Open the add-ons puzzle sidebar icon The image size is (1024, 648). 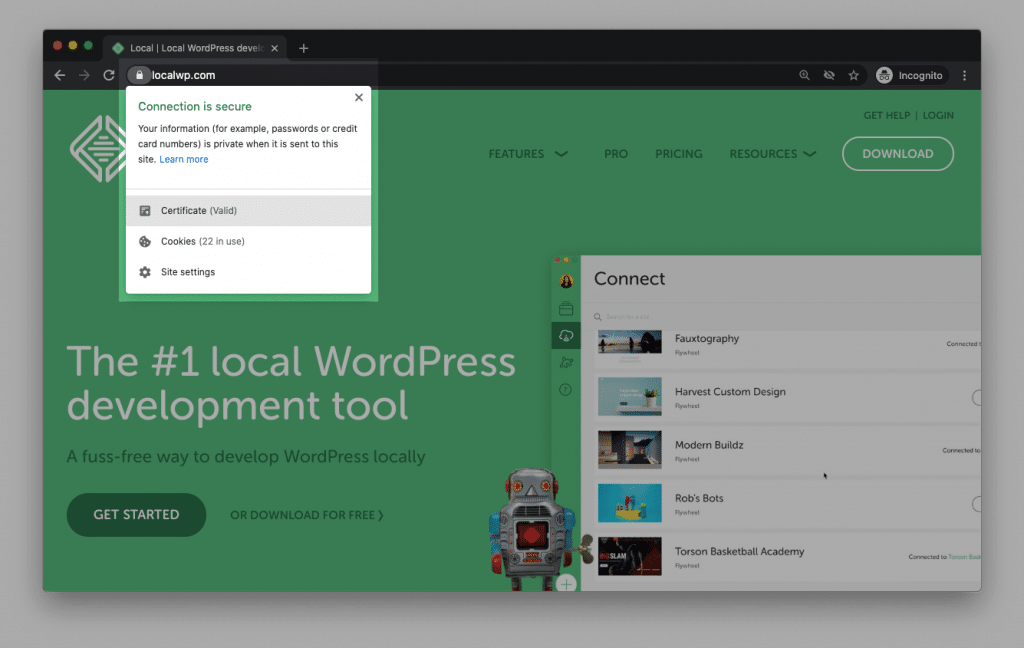tap(566, 363)
